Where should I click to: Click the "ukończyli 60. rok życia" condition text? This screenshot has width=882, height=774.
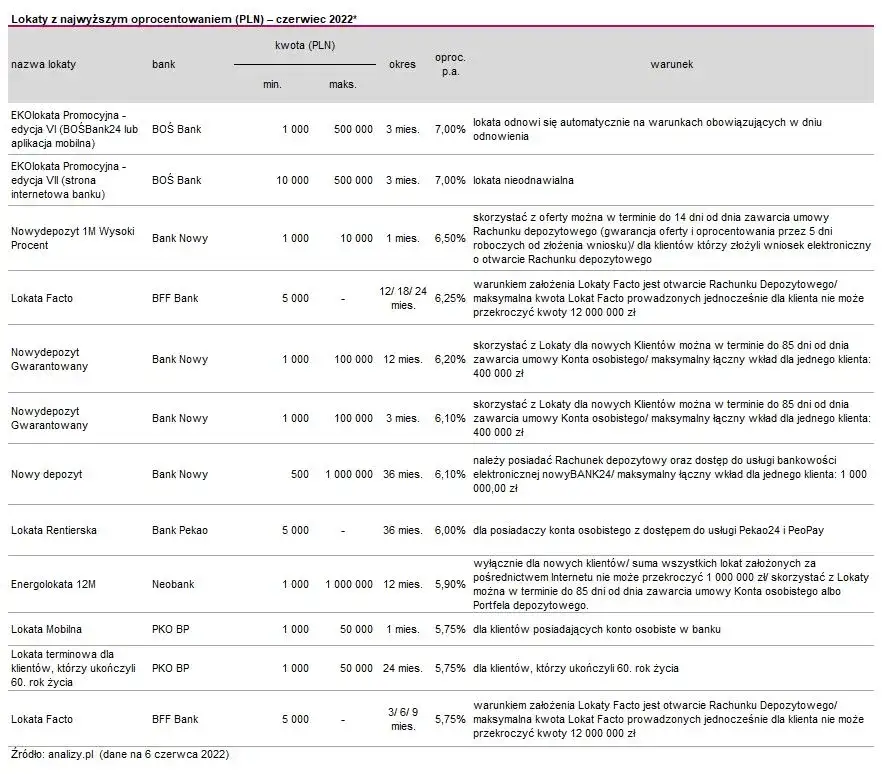pyautogui.click(x=575, y=668)
